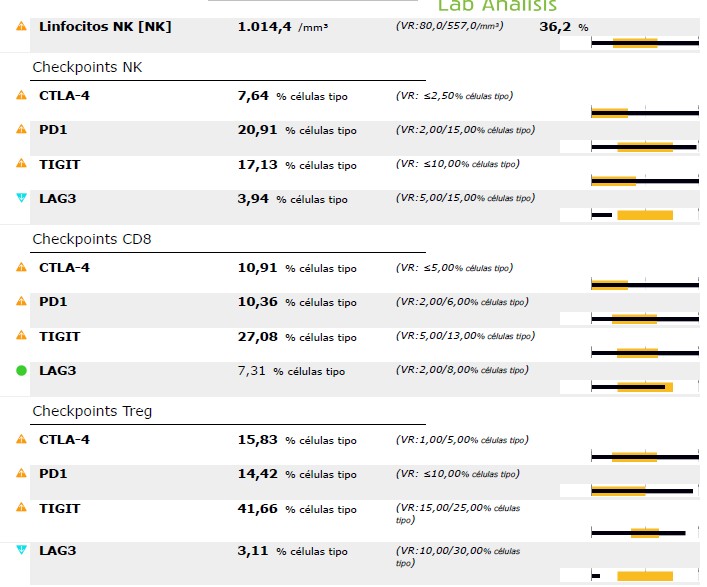Select the Checkpoints CD8 section heading

coord(98,239)
